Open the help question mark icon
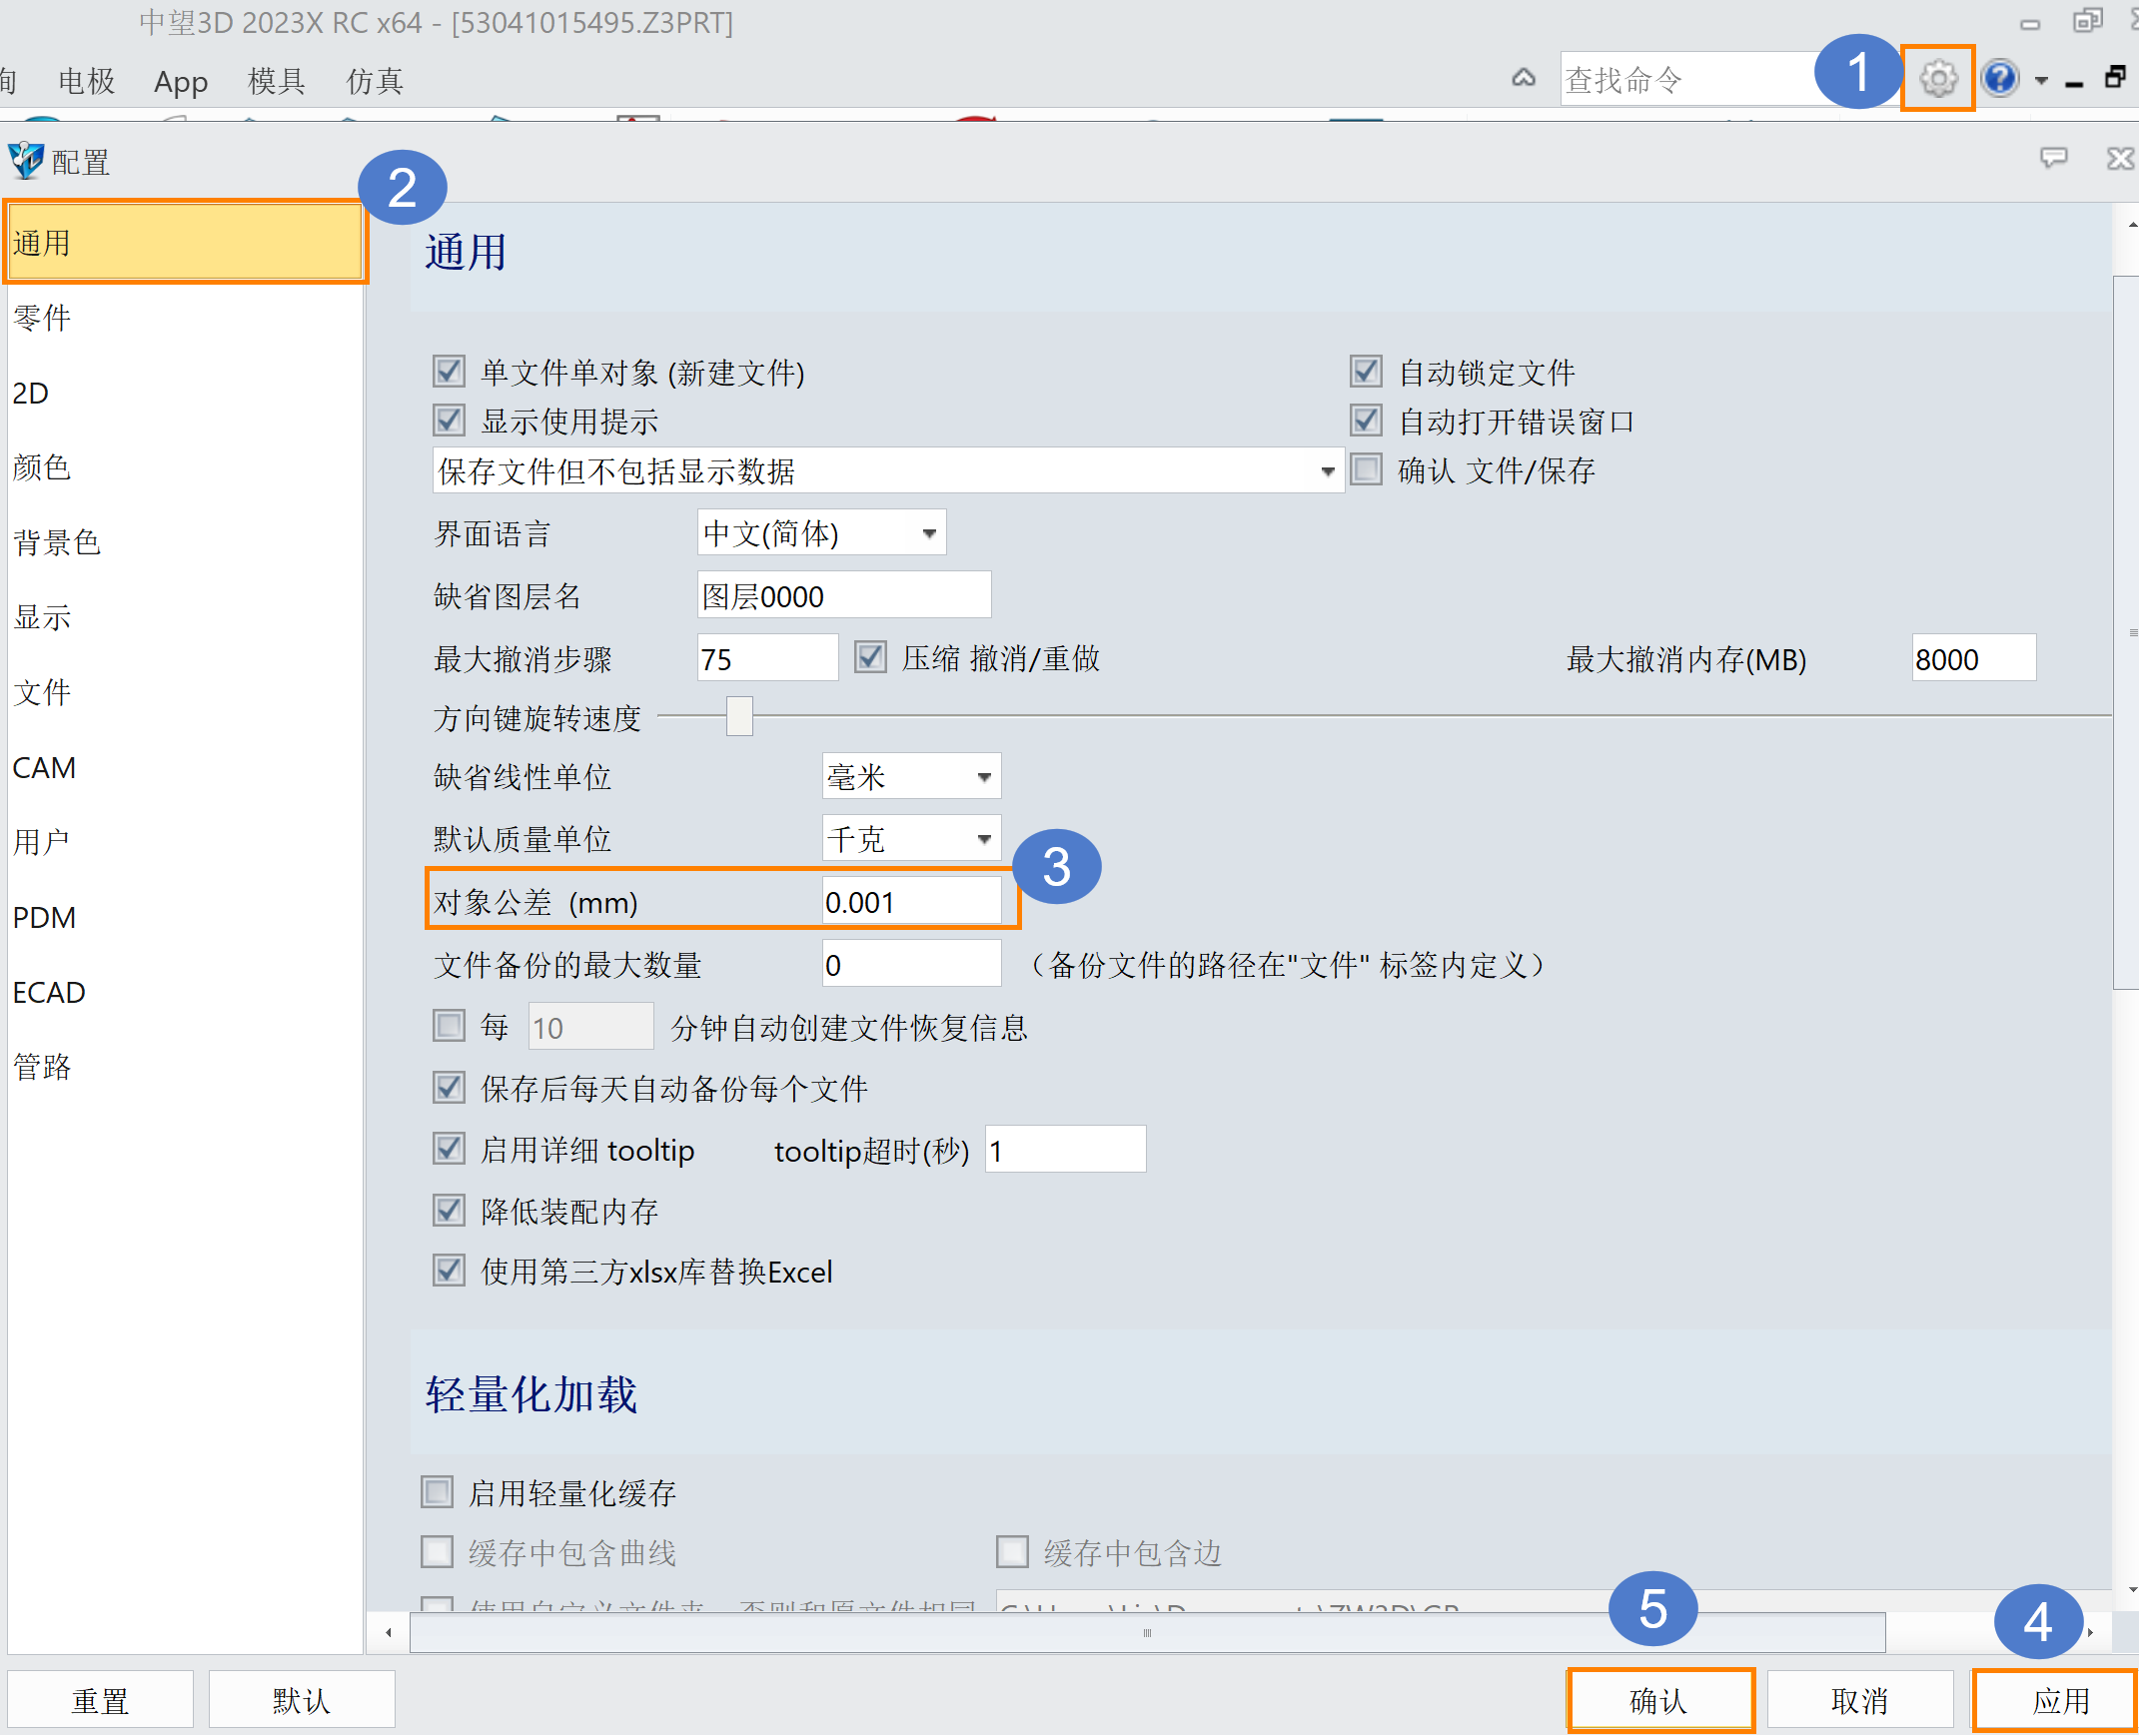The width and height of the screenshot is (2139, 1736). [x=1999, y=78]
